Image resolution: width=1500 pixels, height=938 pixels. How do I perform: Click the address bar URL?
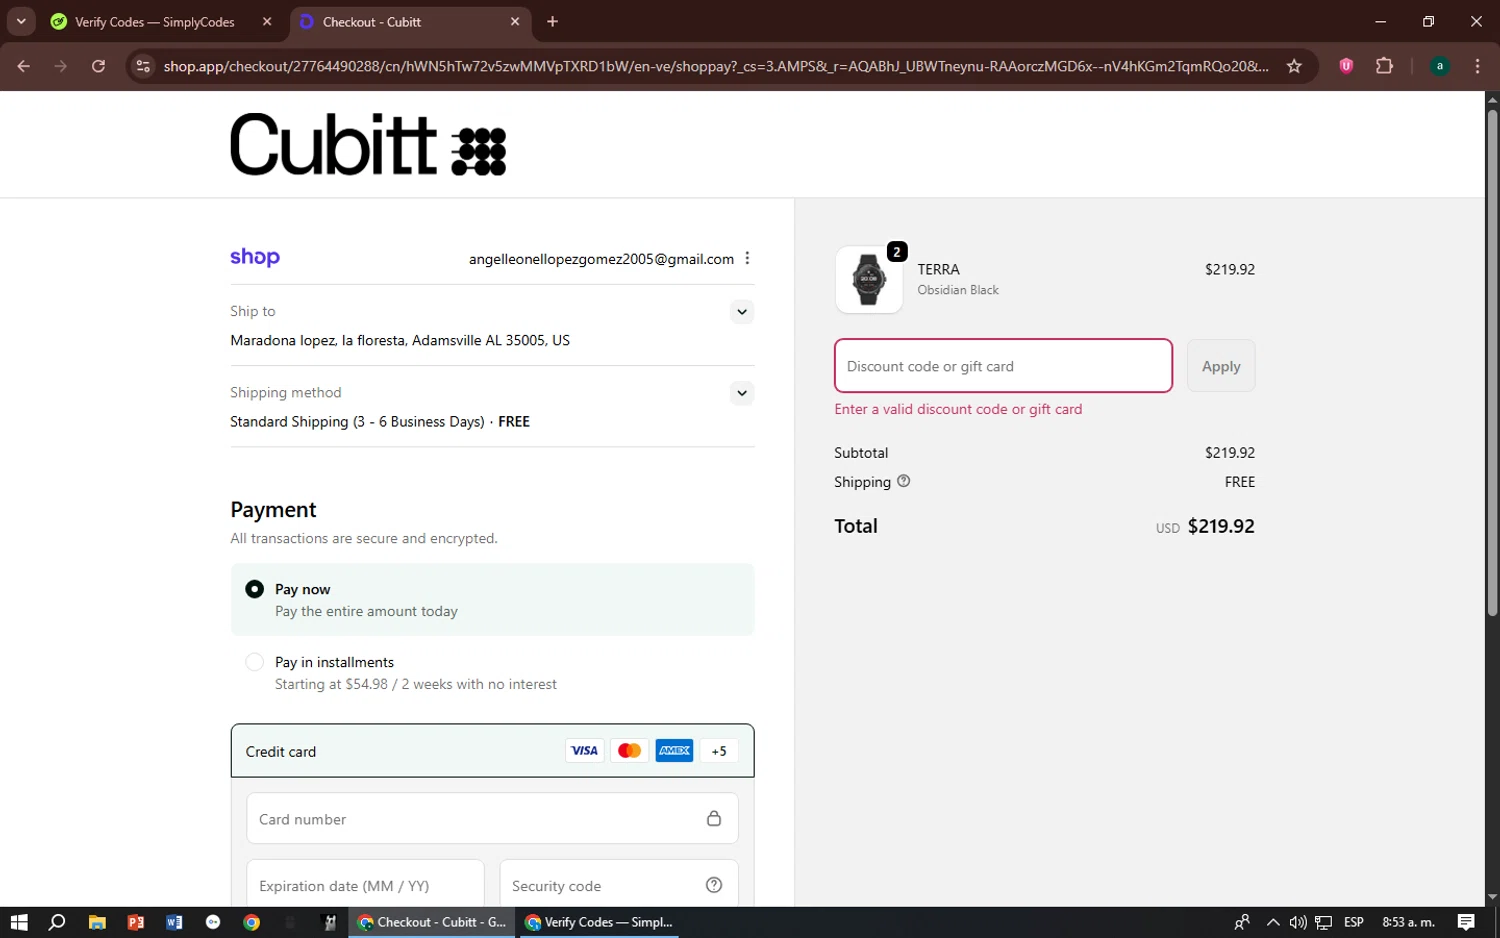click(716, 66)
